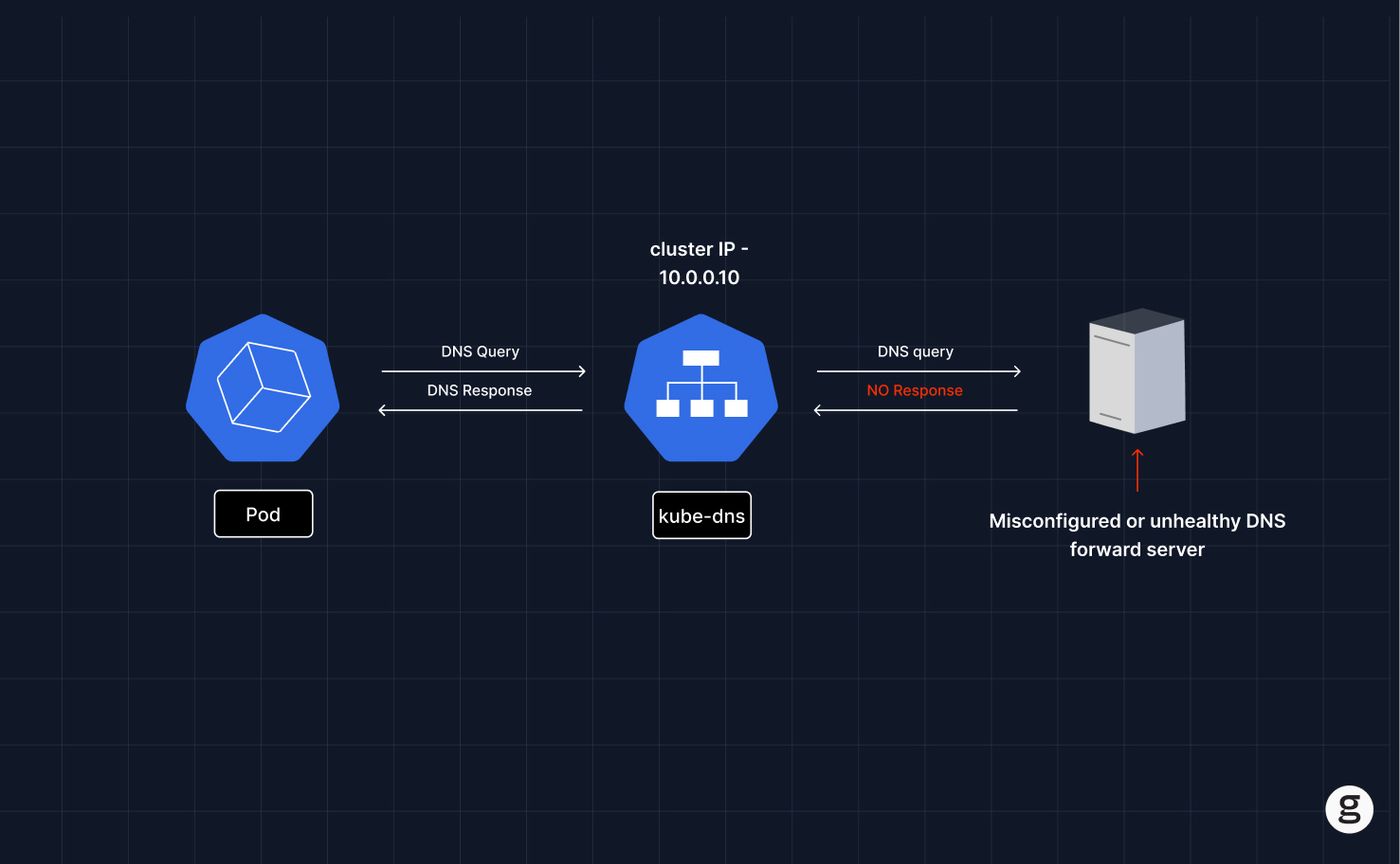Click 'Misconfigured or unhealthy DNS forward server' caption
The height and width of the screenshot is (864, 1400).
1137,535
